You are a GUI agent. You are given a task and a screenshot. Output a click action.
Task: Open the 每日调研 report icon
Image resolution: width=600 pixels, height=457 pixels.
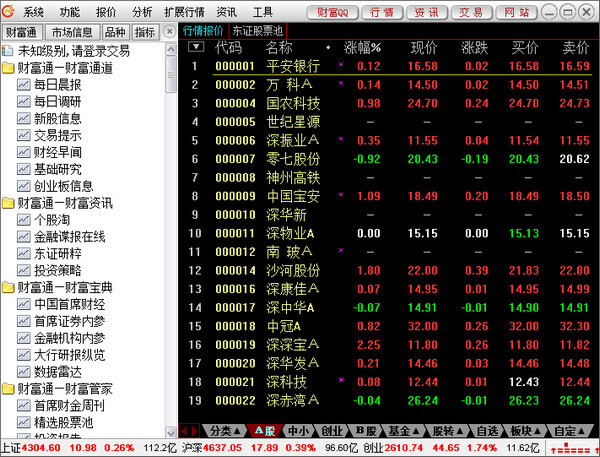(23, 101)
